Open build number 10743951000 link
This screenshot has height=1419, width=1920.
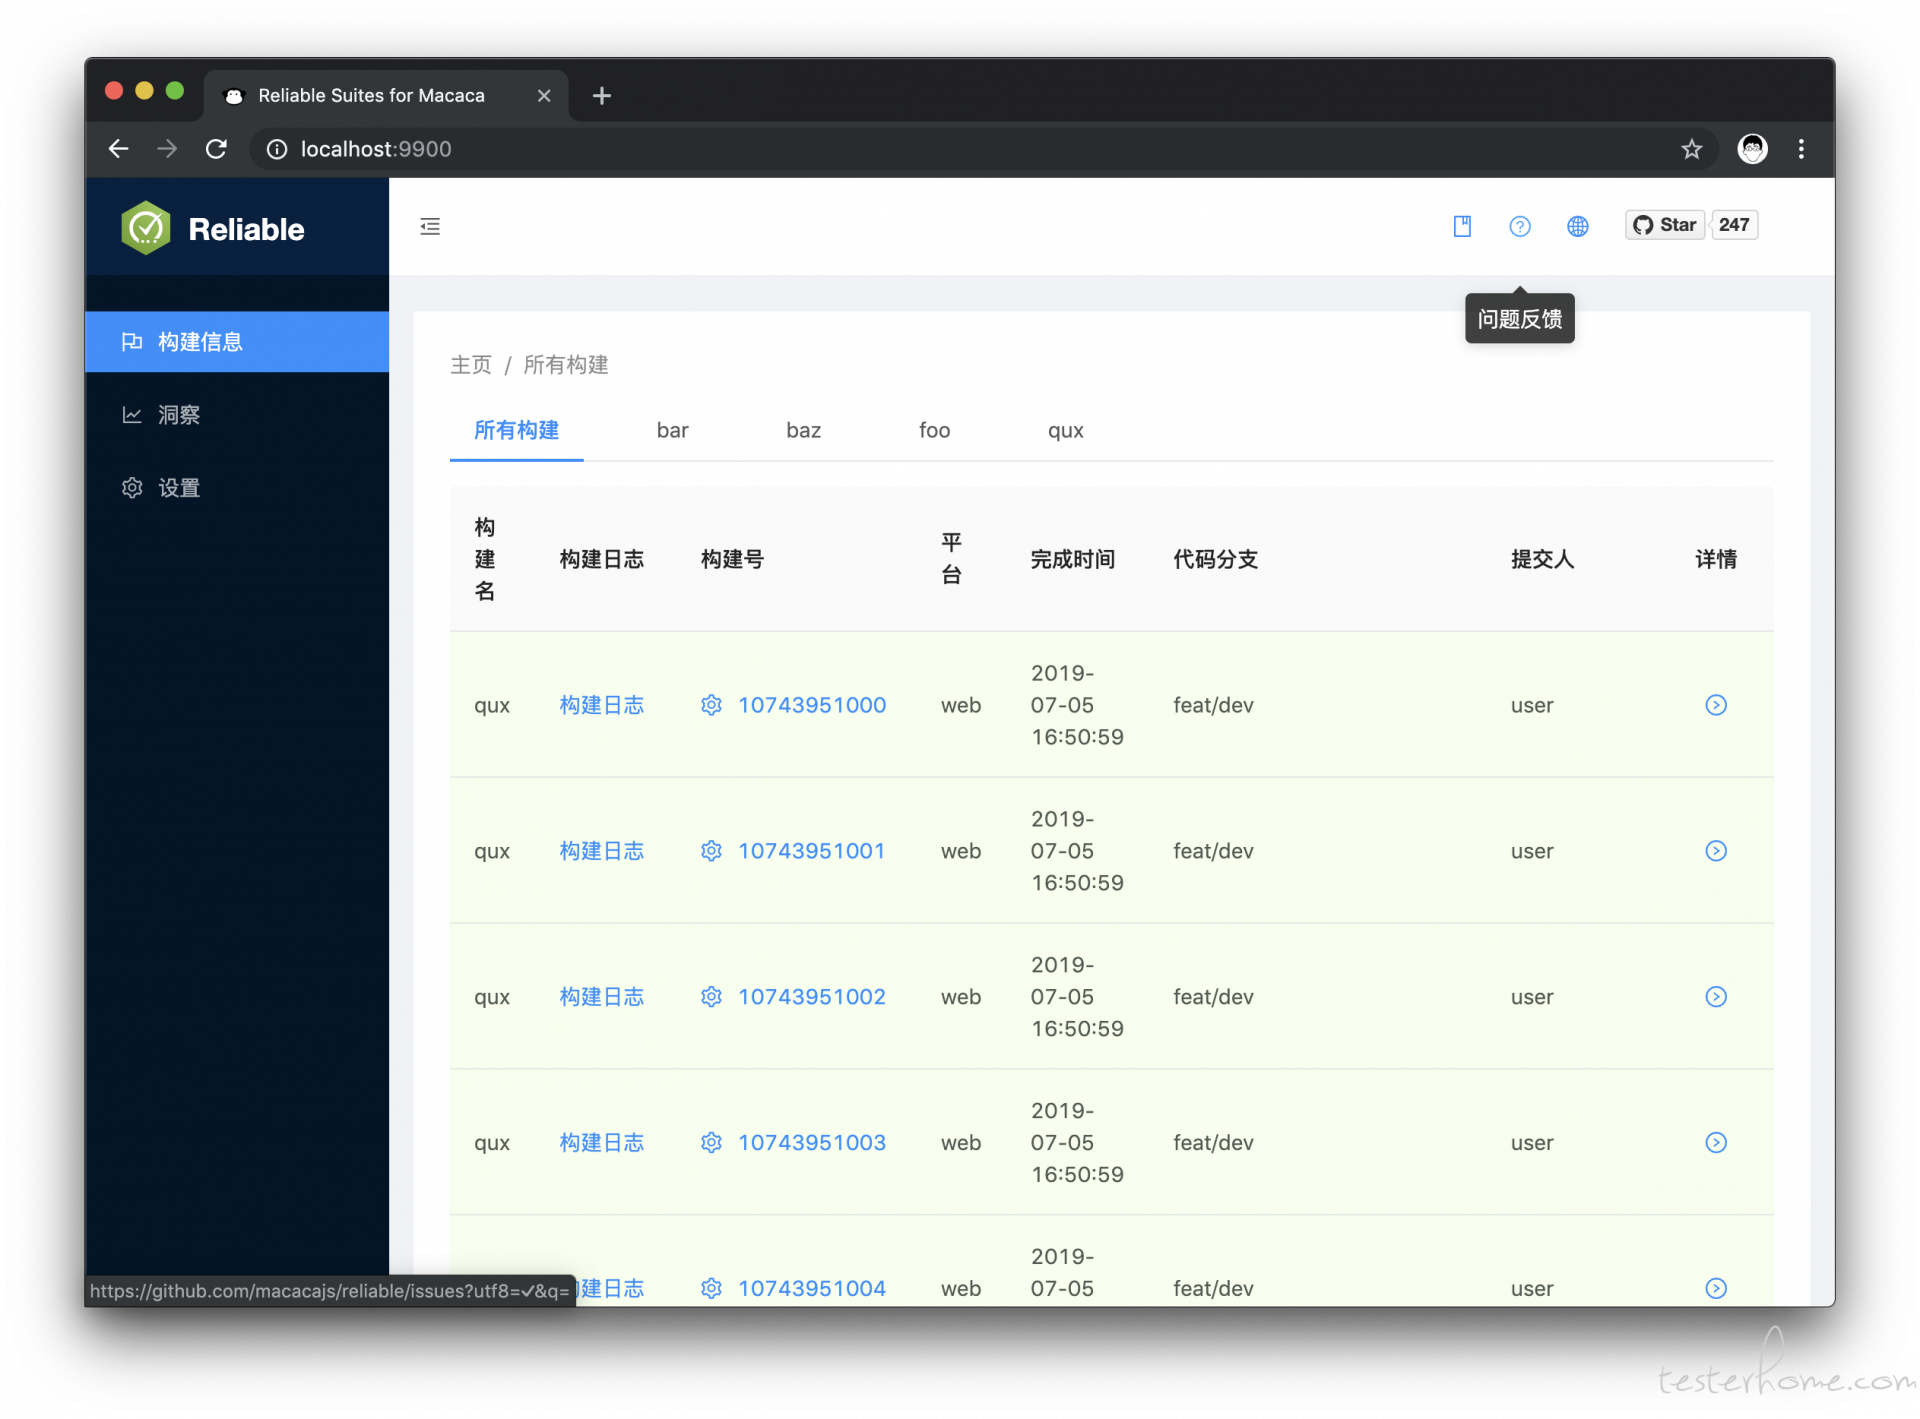812,705
